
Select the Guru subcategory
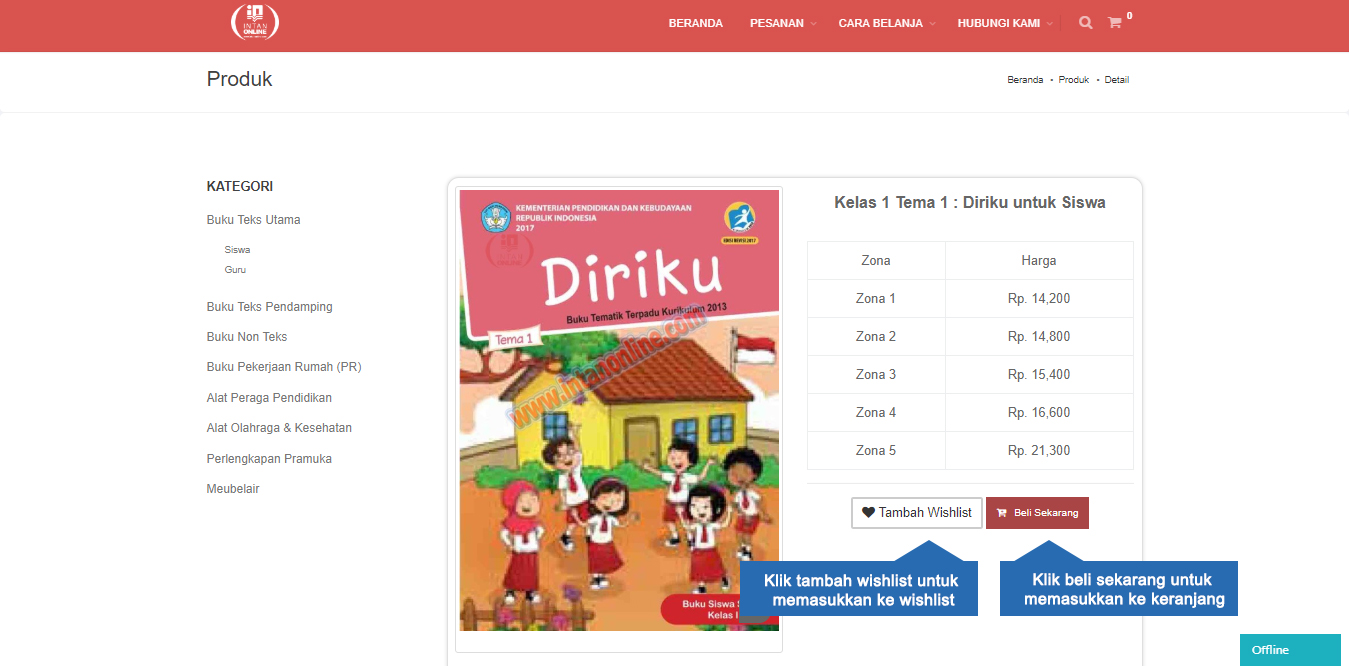235,270
